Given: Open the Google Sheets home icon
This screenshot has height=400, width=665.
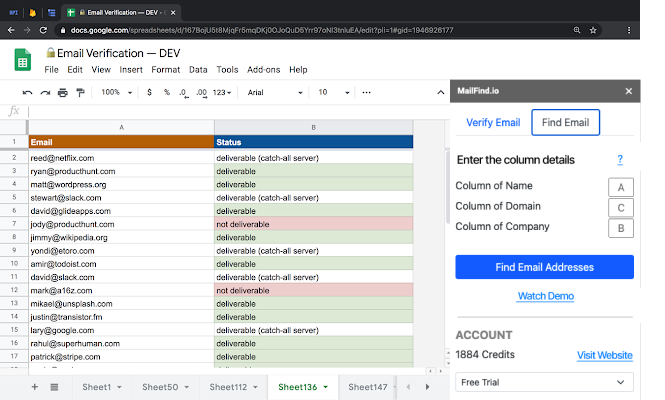Looking at the screenshot, I should pyautogui.click(x=22, y=60).
